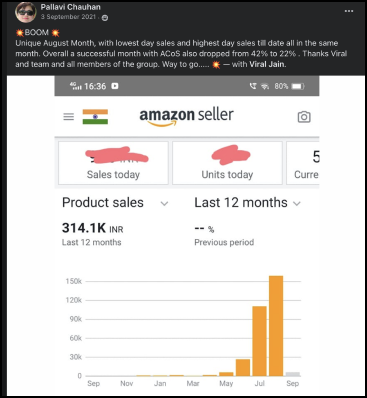Click the post audience globe icon
This screenshot has width=367, height=398.
pos(105,18)
